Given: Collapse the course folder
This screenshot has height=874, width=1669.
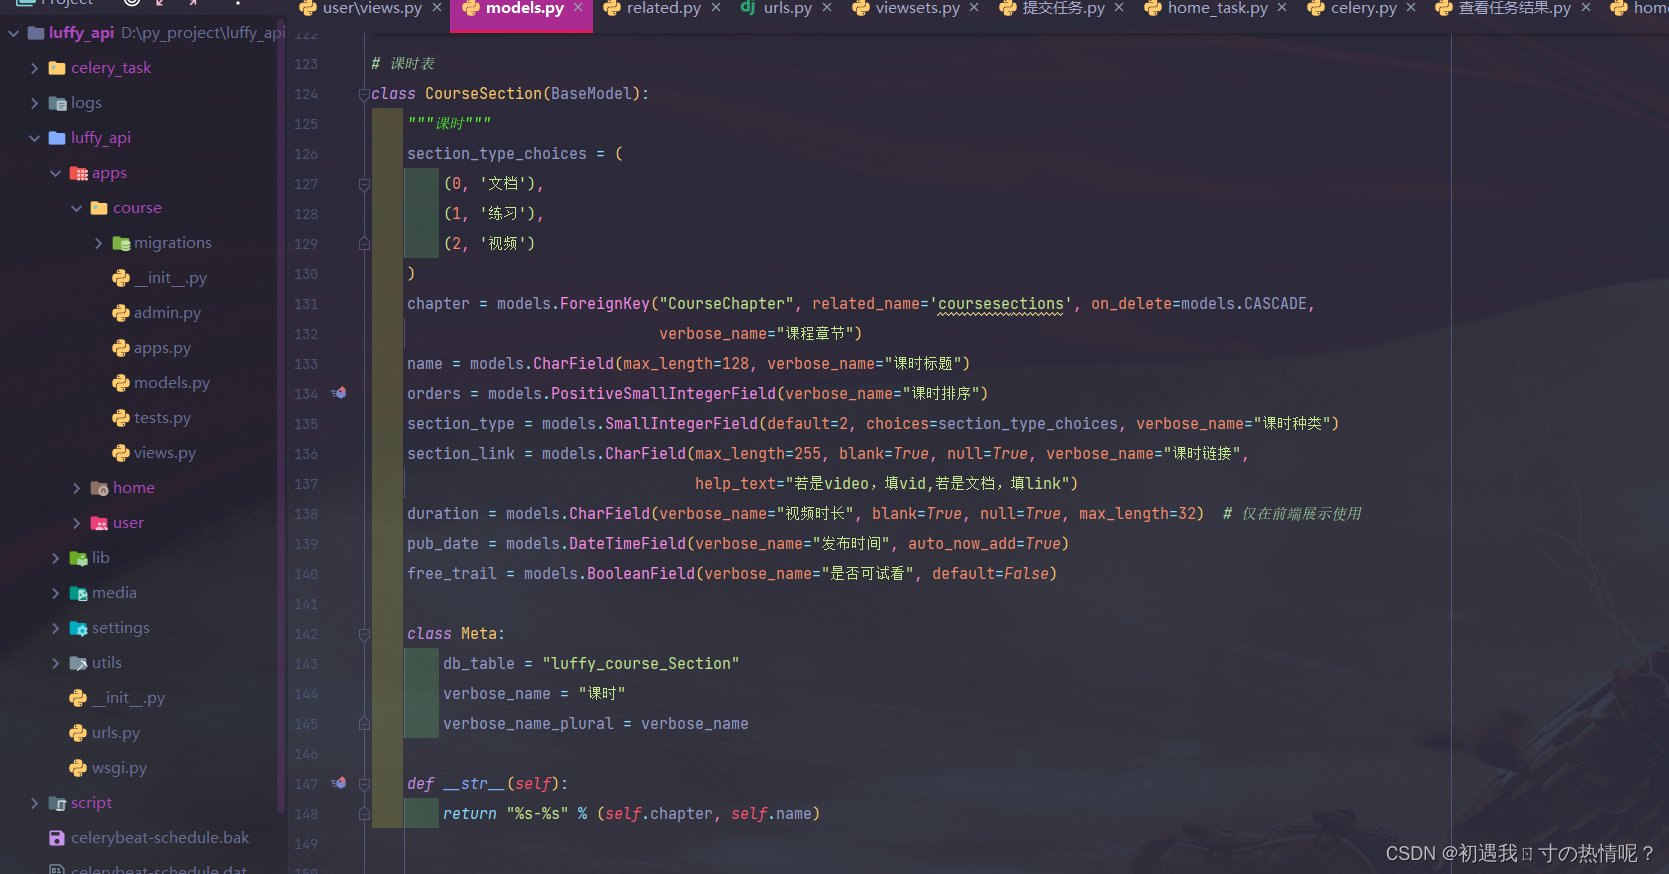Looking at the screenshot, I should click(76, 208).
